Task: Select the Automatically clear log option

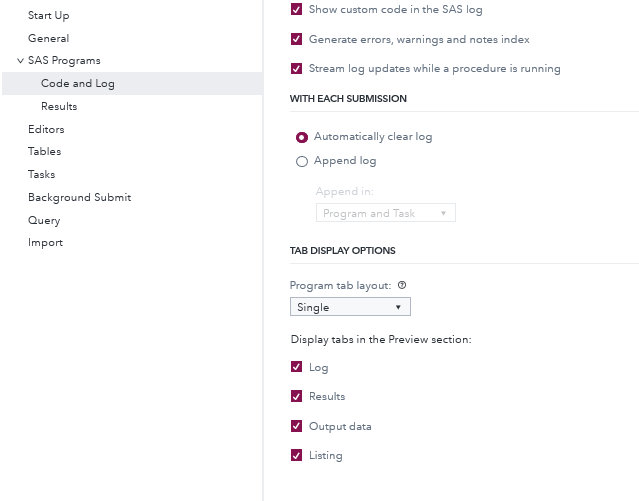Action: tap(302, 137)
